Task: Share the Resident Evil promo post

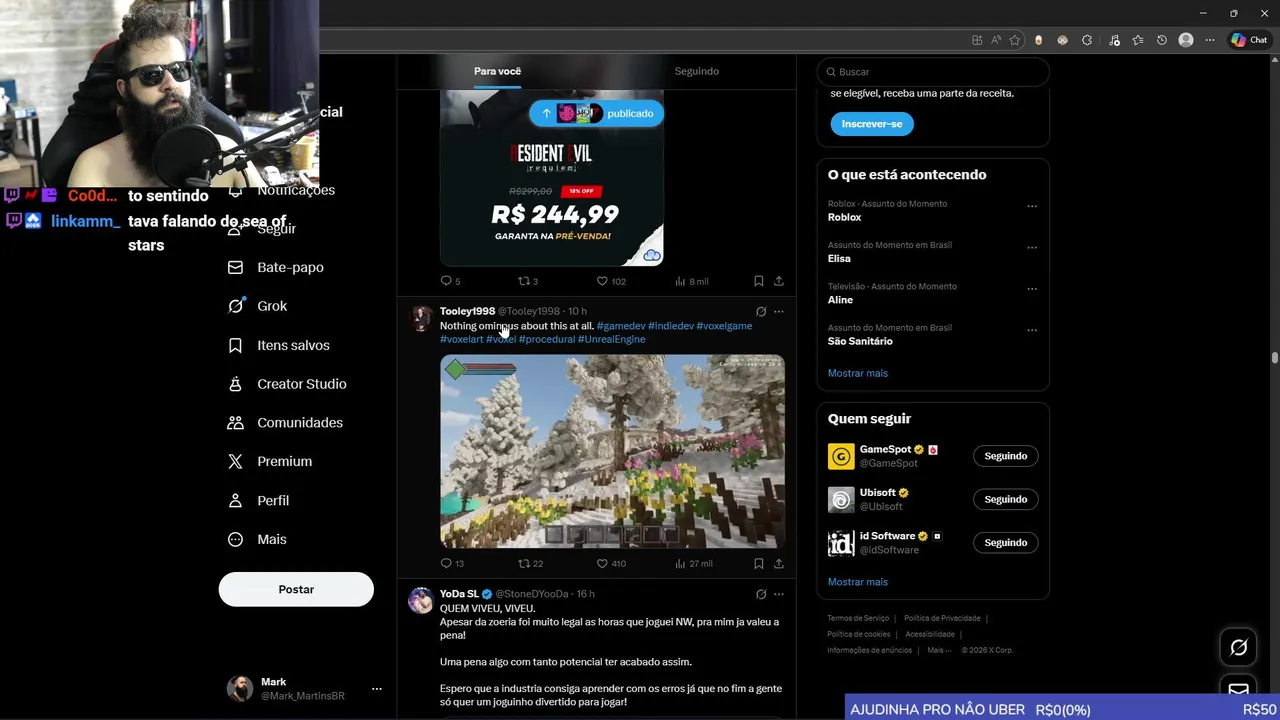Action: point(779,281)
